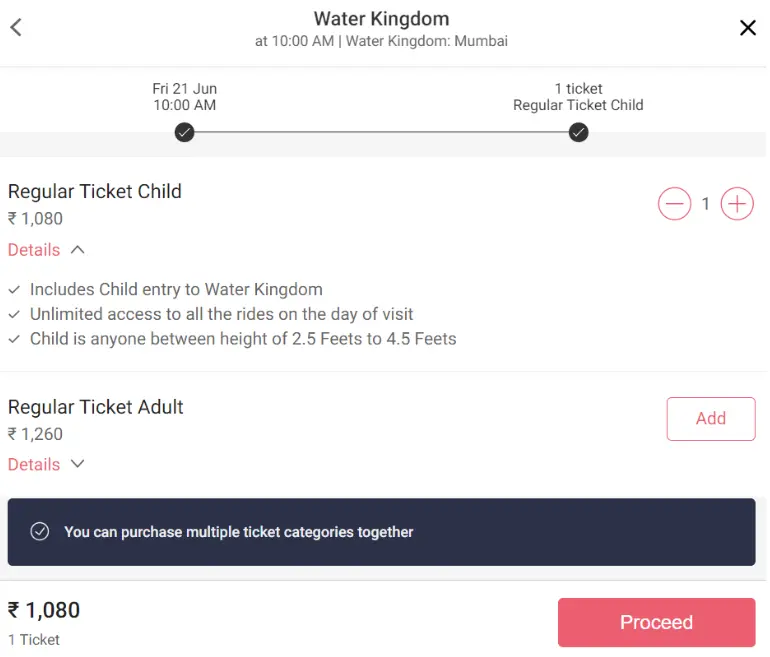Image resolution: width=770 pixels, height=657 pixels.
Task: Click the Regular Ticket Child title
Action: click(95, 192)
